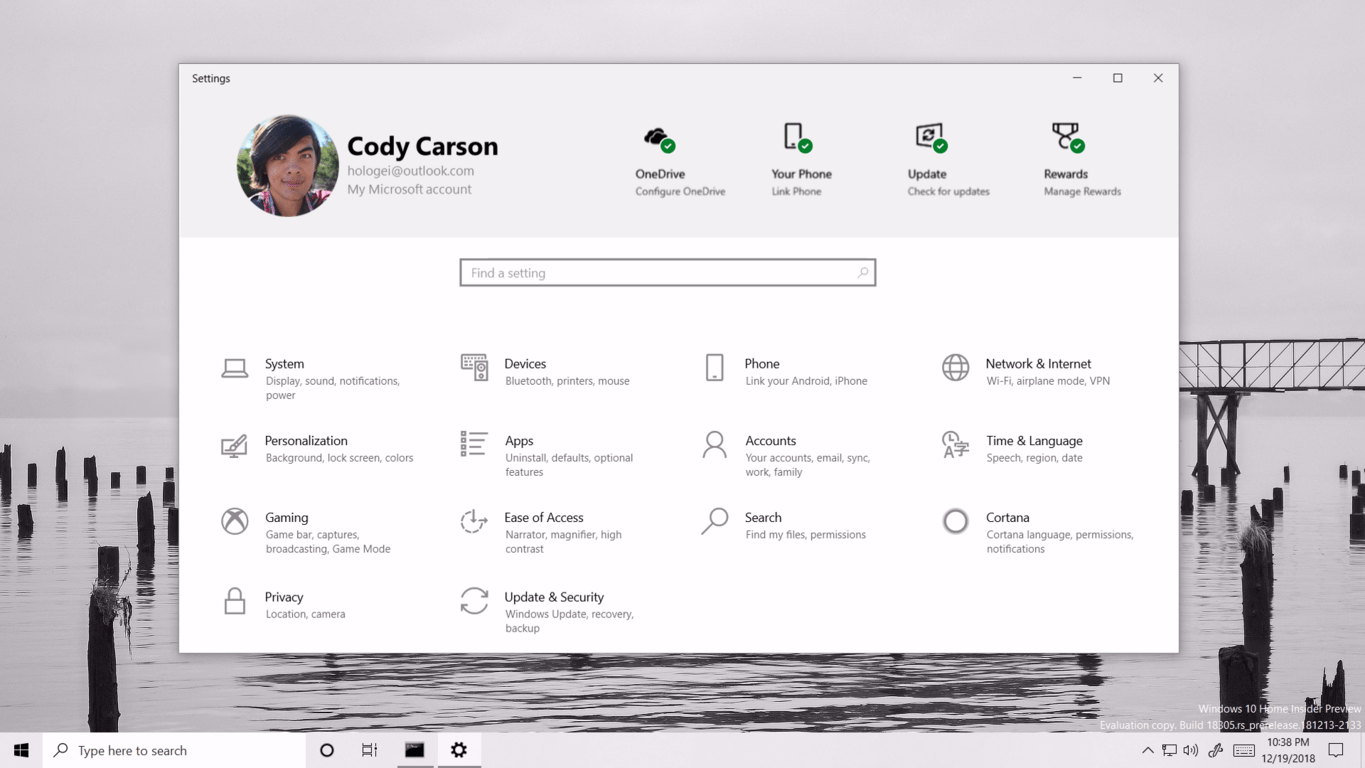Click the magnifier in Find a setting
Viewport: 1365px width, 768px height.
point(862,272)
